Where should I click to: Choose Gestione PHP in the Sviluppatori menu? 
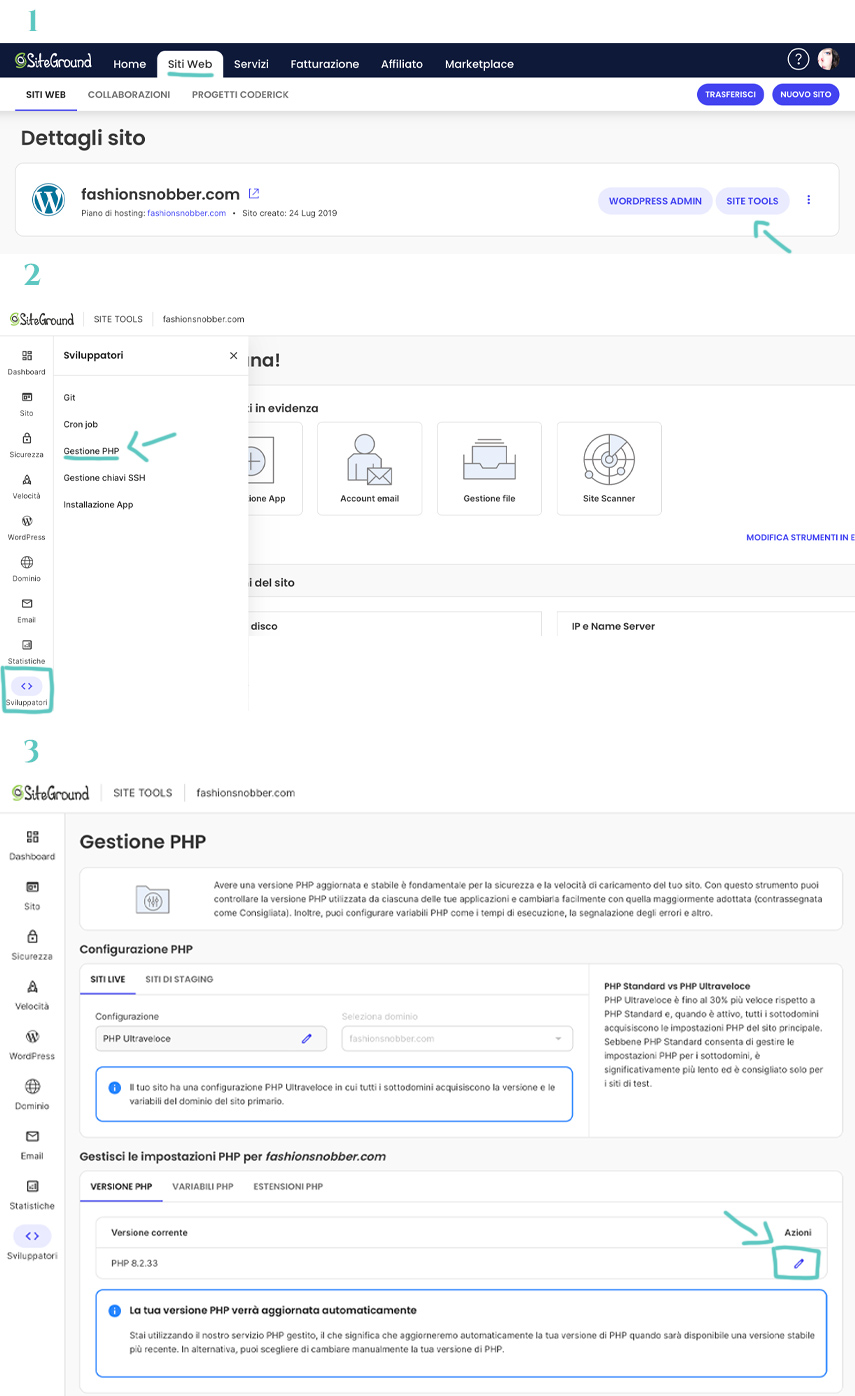pyautogui.click(x=91, y=451)
